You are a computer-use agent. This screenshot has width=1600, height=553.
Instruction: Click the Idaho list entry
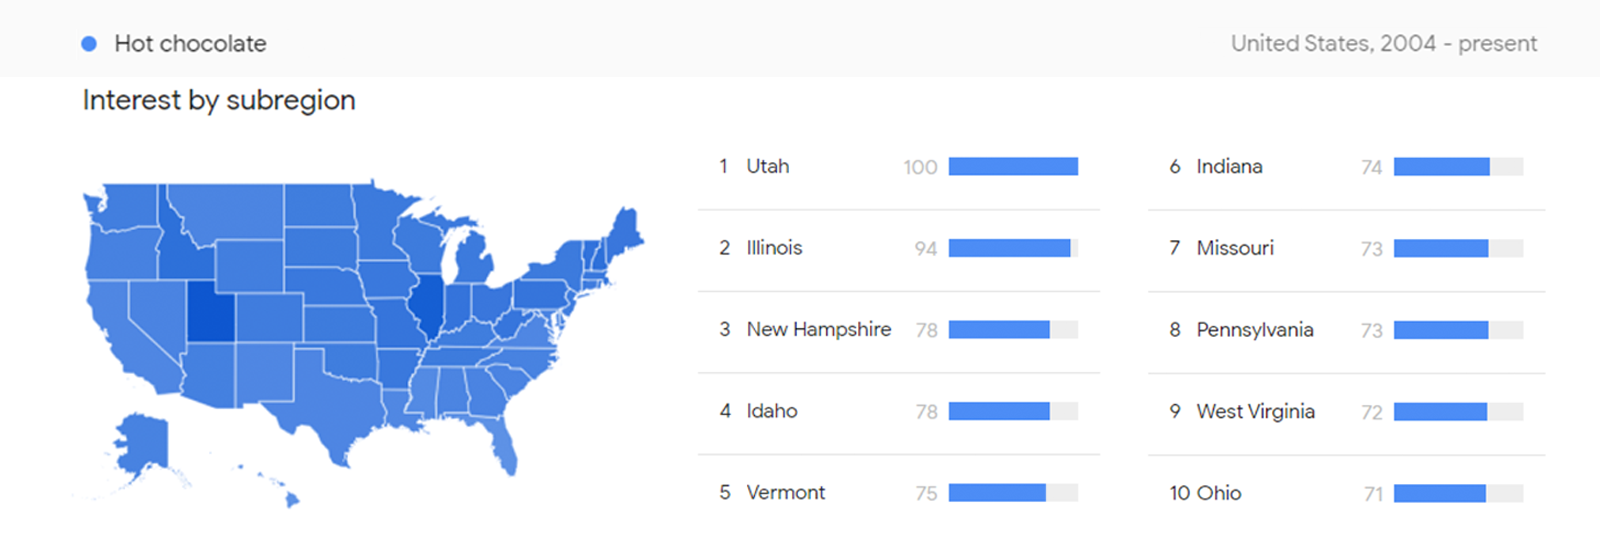771,411
